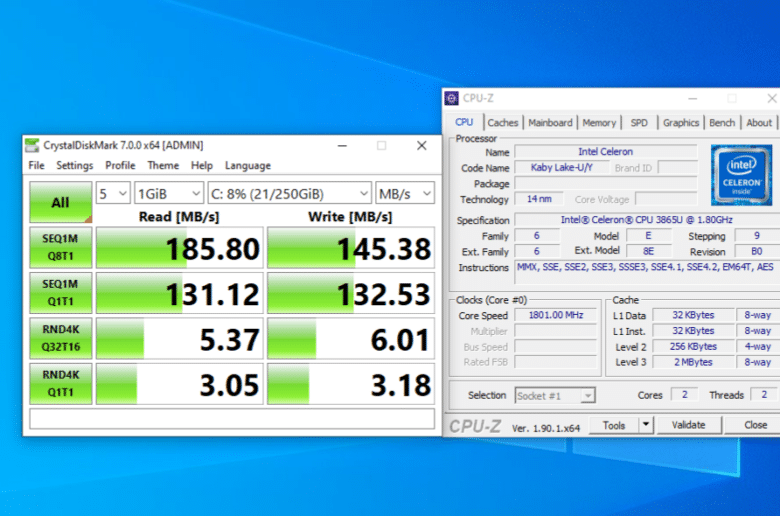Click the Celeron CPU 3865U specification field
The width and height of the screenshot is (780, 516).
coord(647,220)
